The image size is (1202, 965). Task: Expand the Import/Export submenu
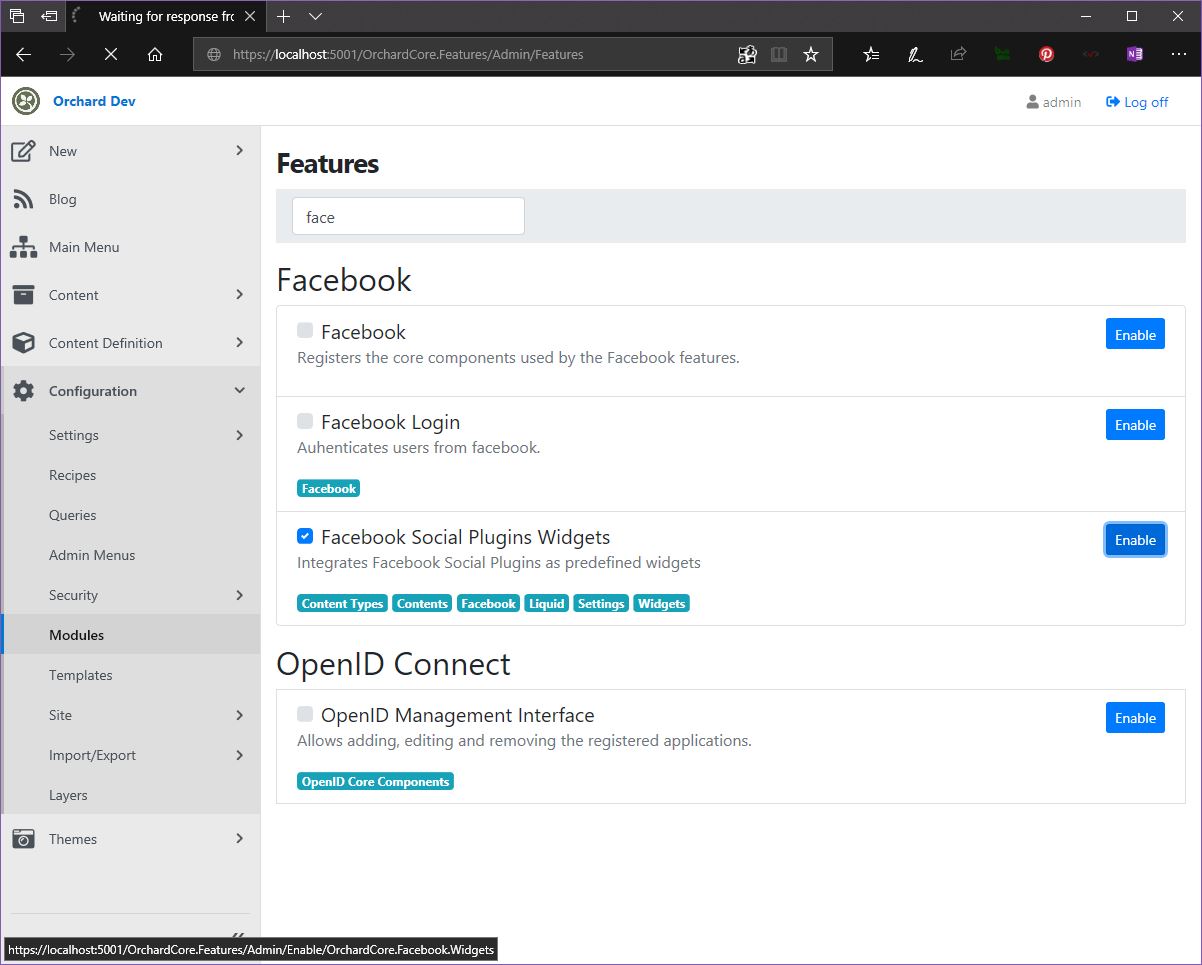coord(239,755)
